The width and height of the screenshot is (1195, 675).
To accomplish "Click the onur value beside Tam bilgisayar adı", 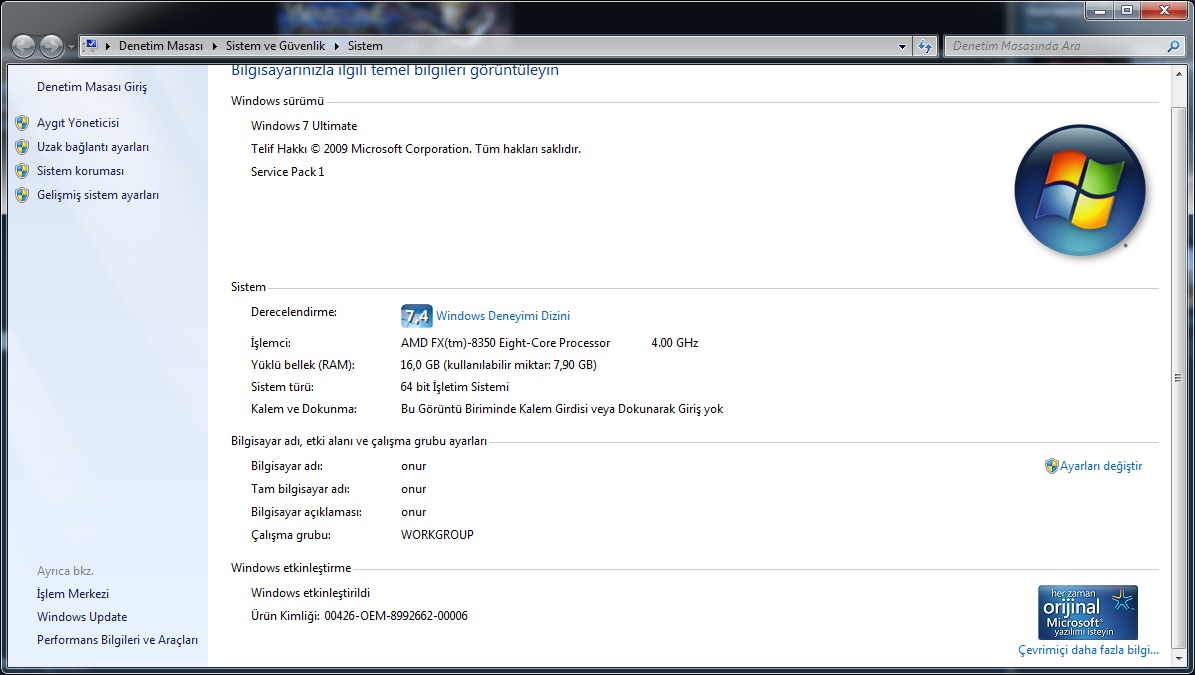I will (x=414, y=489).
